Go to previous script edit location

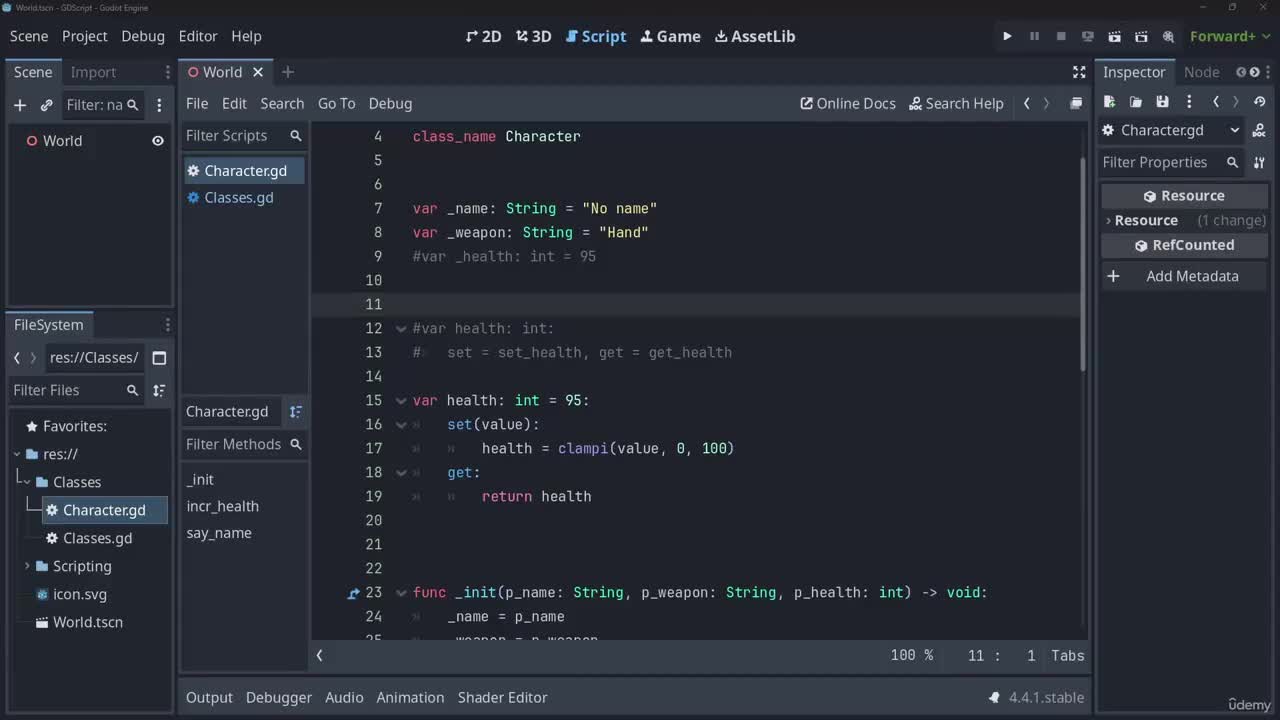click(x=1026, y=103)
